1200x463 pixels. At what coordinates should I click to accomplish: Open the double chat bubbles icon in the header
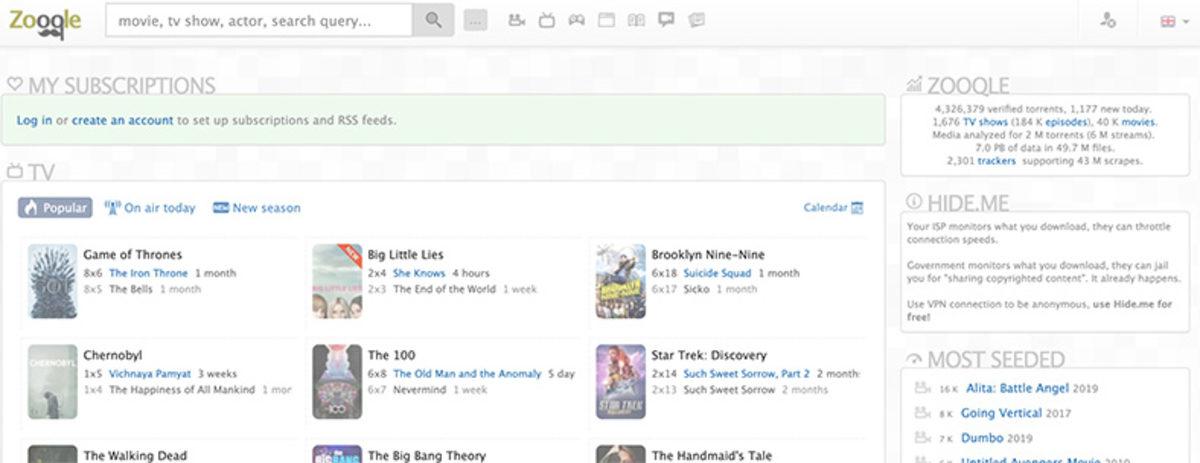(x=697, y=20)
